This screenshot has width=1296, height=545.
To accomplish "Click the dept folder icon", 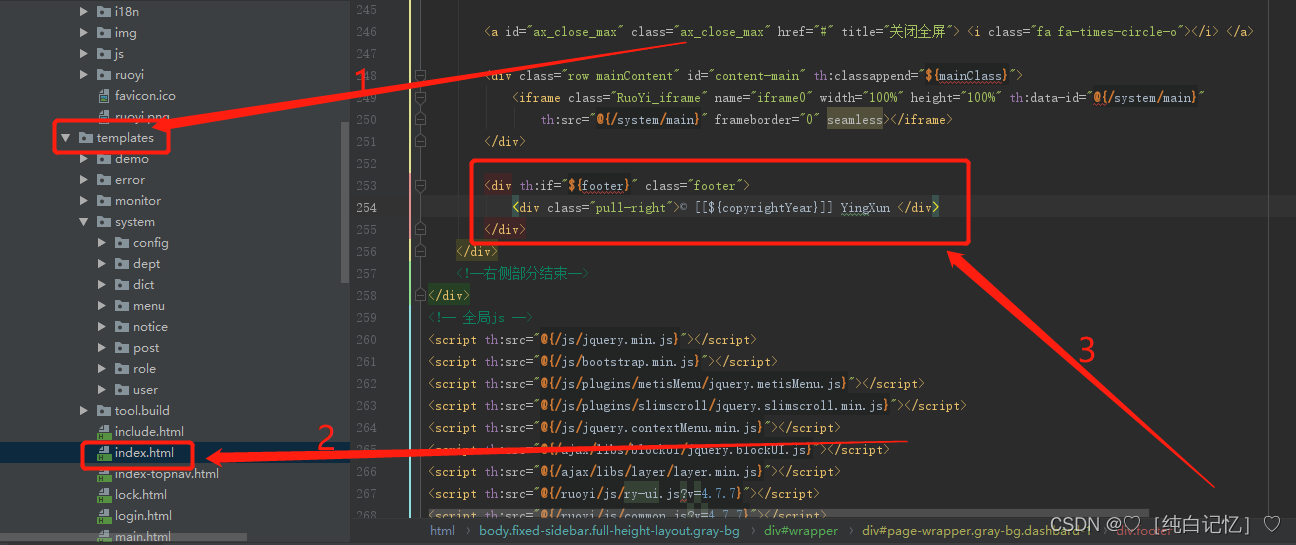I will [122, 264].
